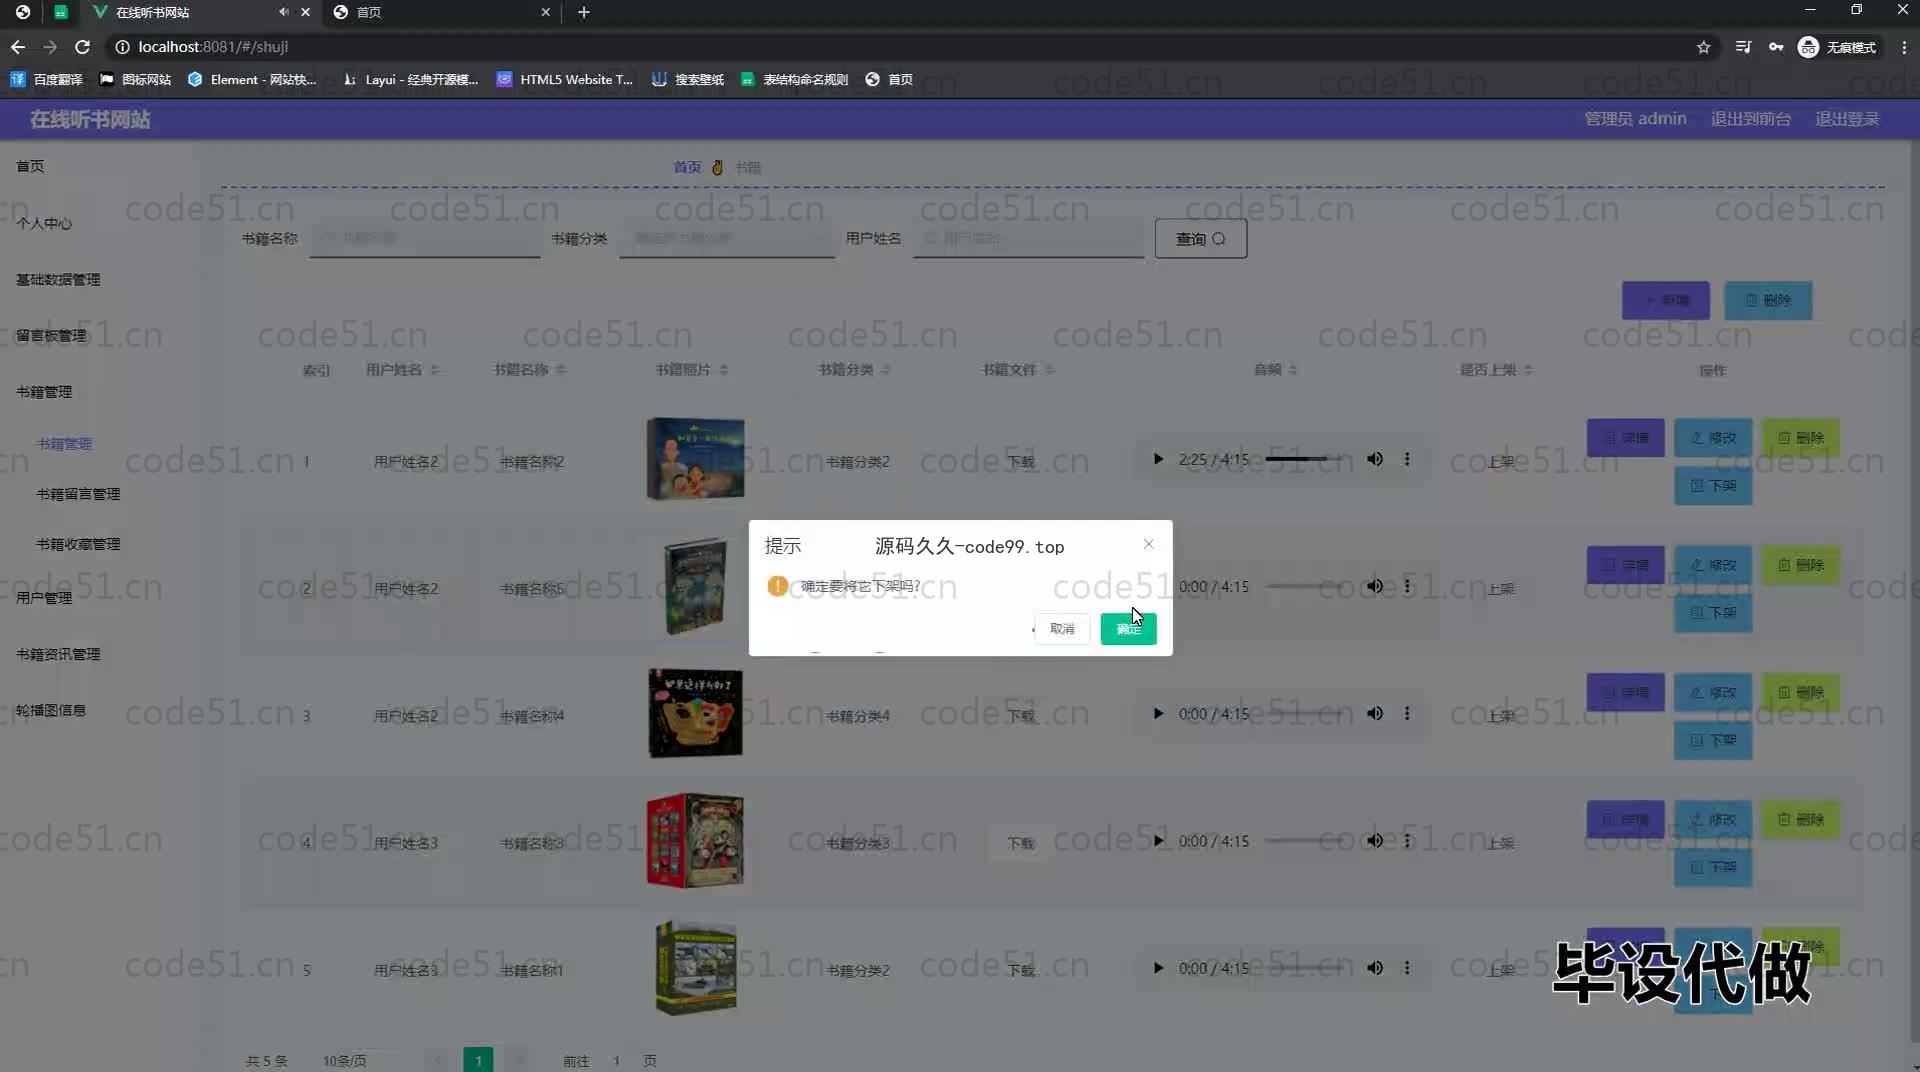Mute audio in the 书籍名称4 row
The width and height of the screenshot is (1920, 1072).
tap(1375, 714)
